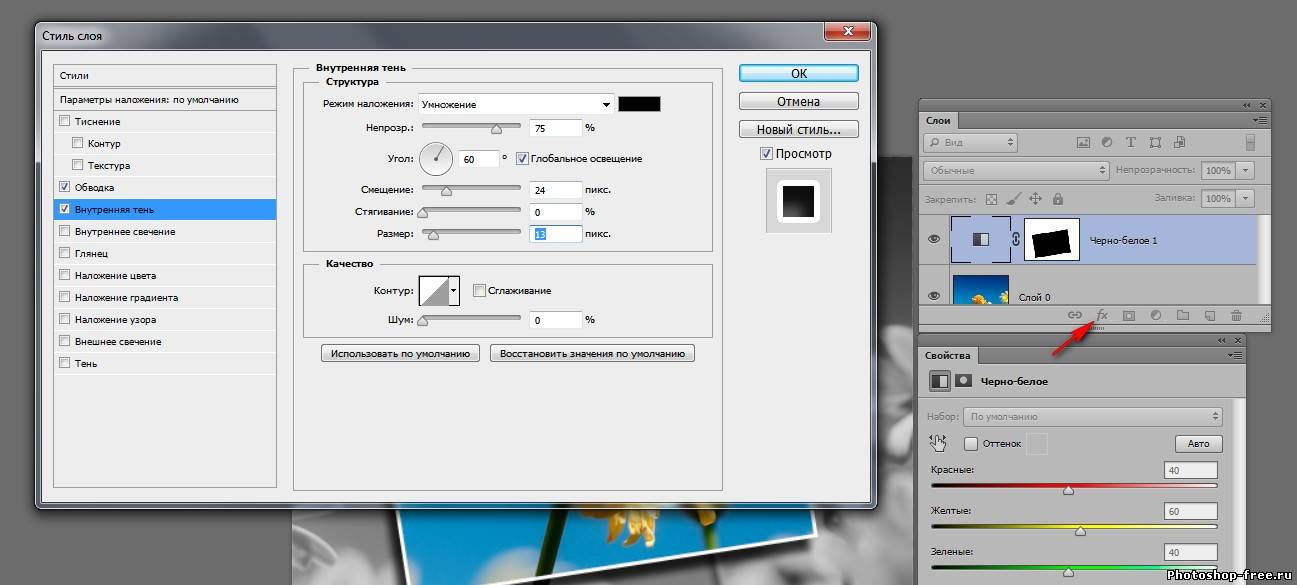Screen dimensions: 1297x585
Task: Create a new group with folder icon
Action: [x=1183, y=315]
